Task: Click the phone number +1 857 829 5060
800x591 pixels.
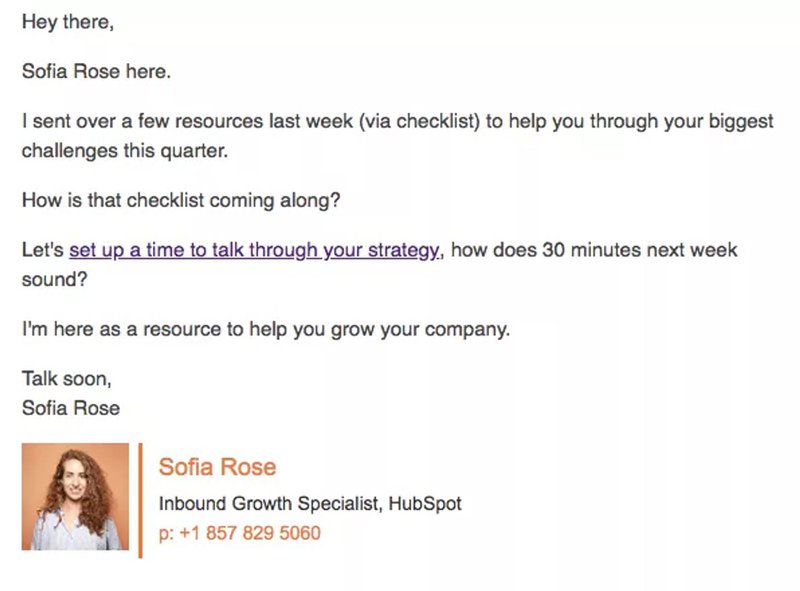Action: (x=250, y=533)
